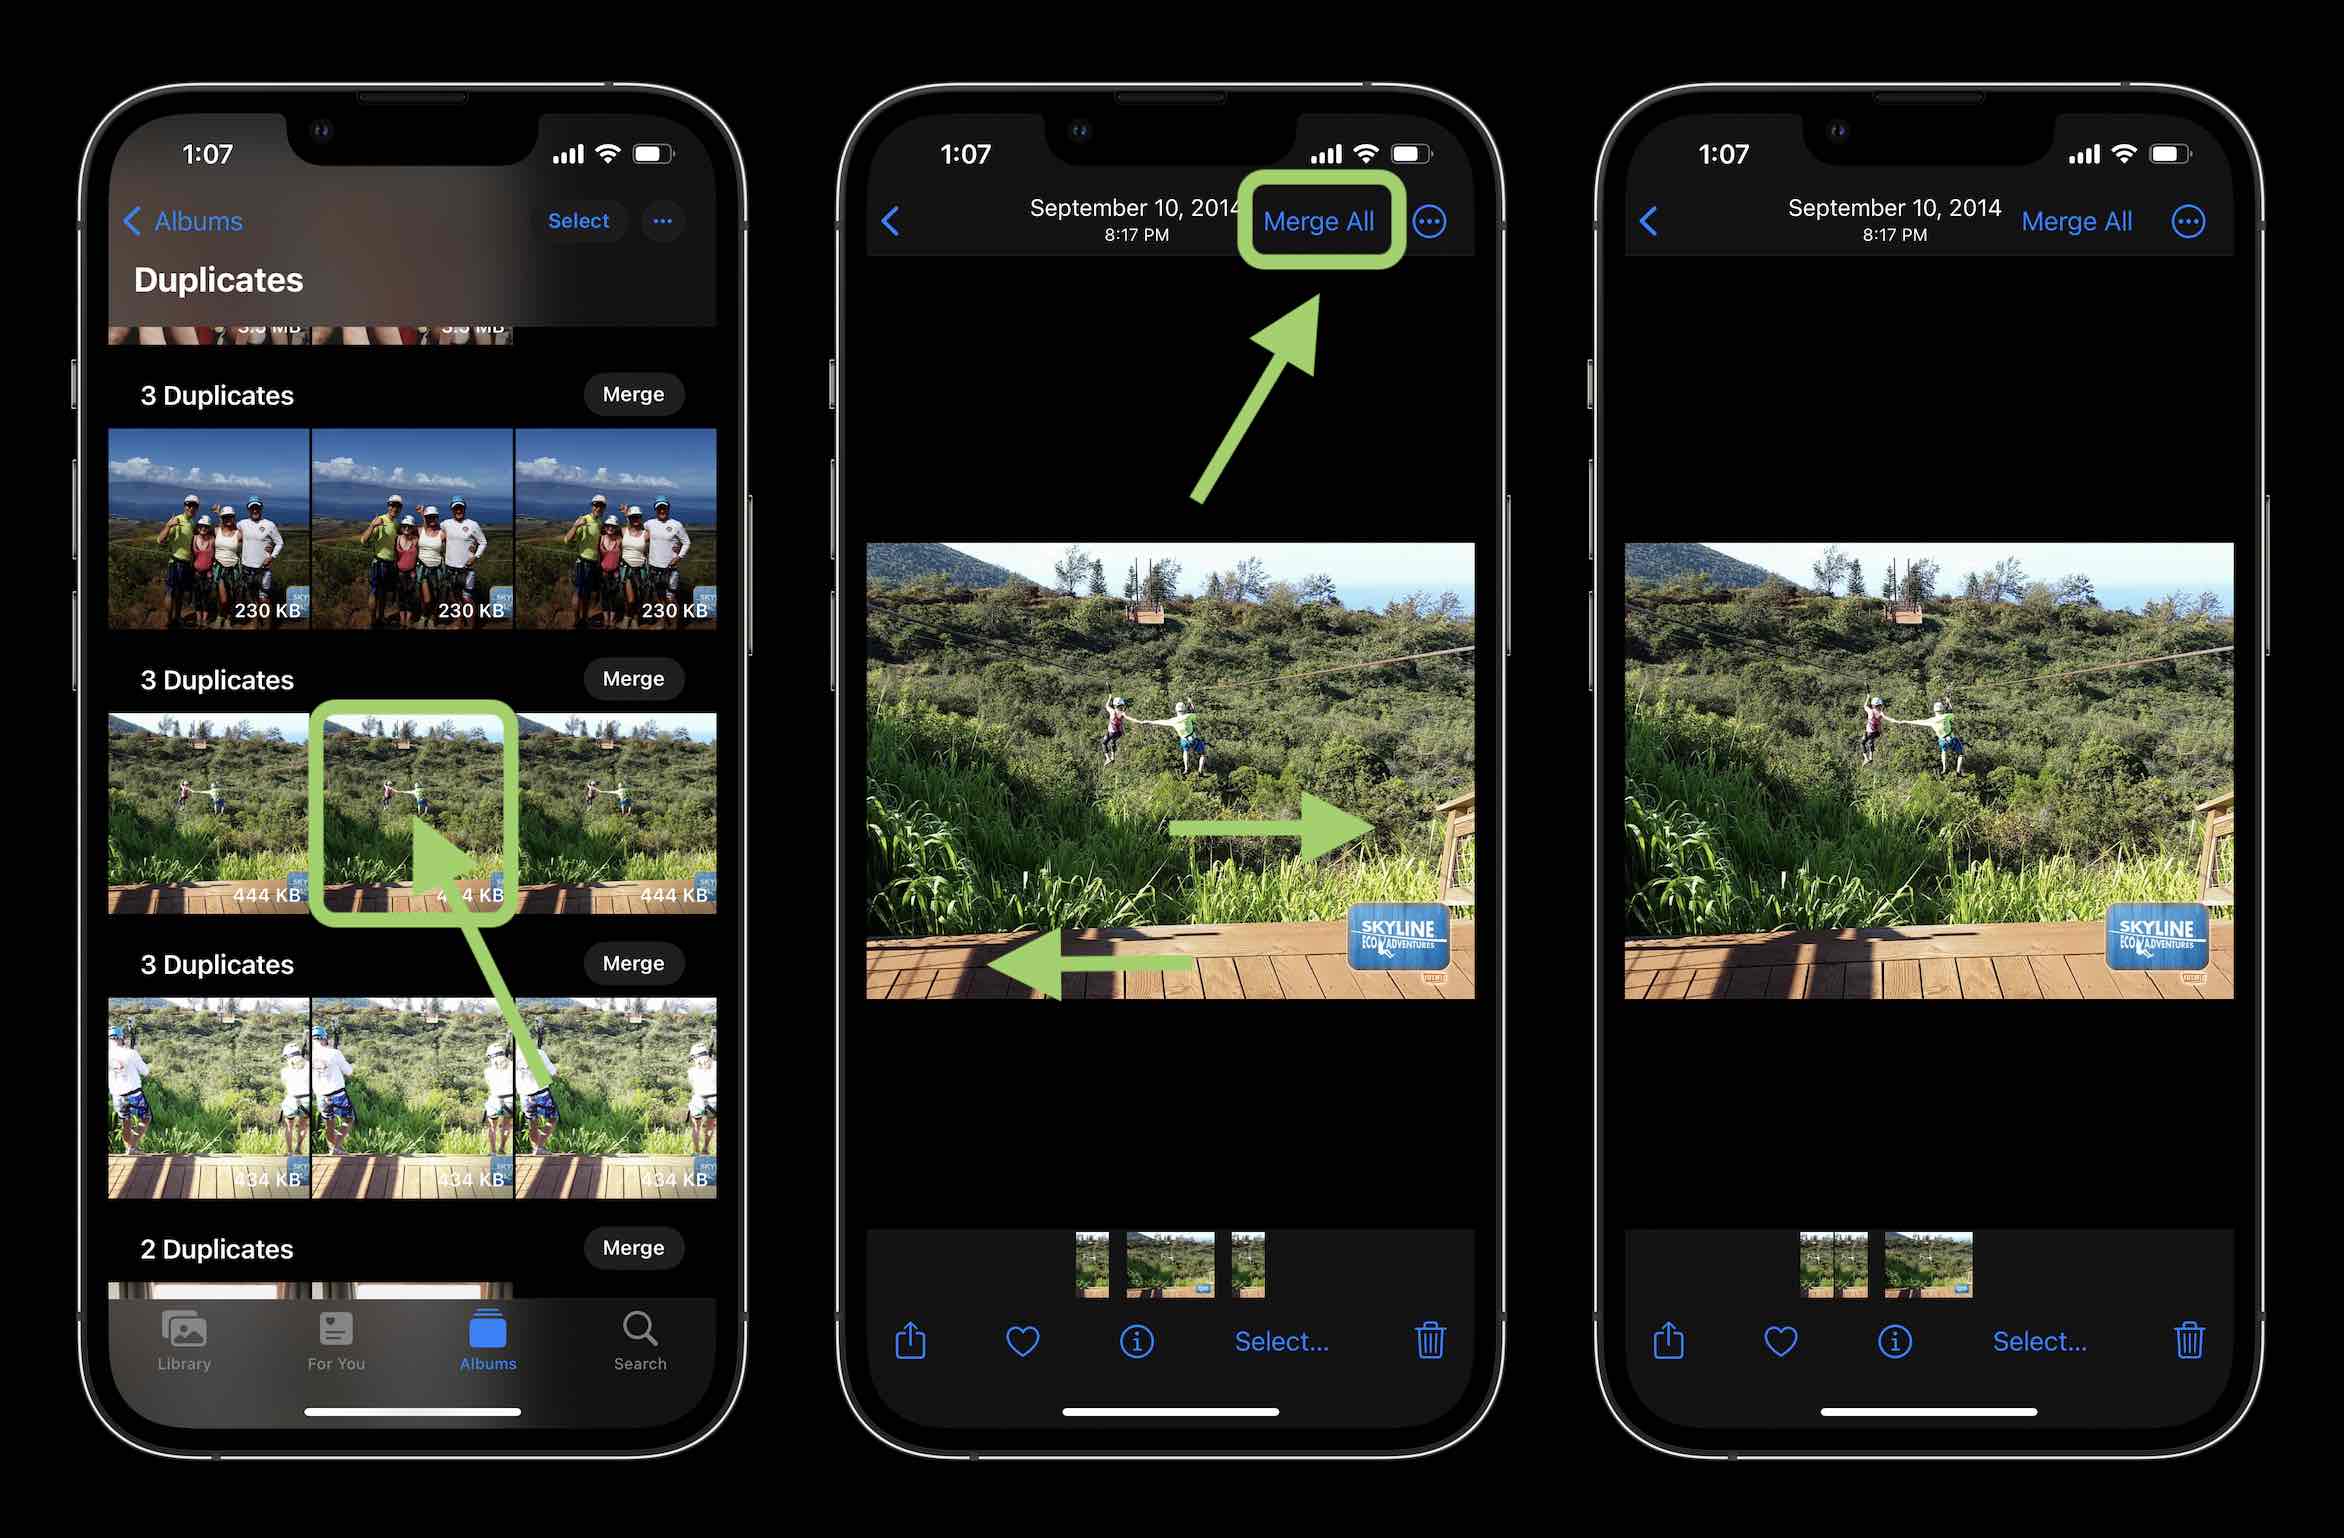Tap Select button on Albums screen
This screenshot has height=1538, width=2344.
[577, 220]
